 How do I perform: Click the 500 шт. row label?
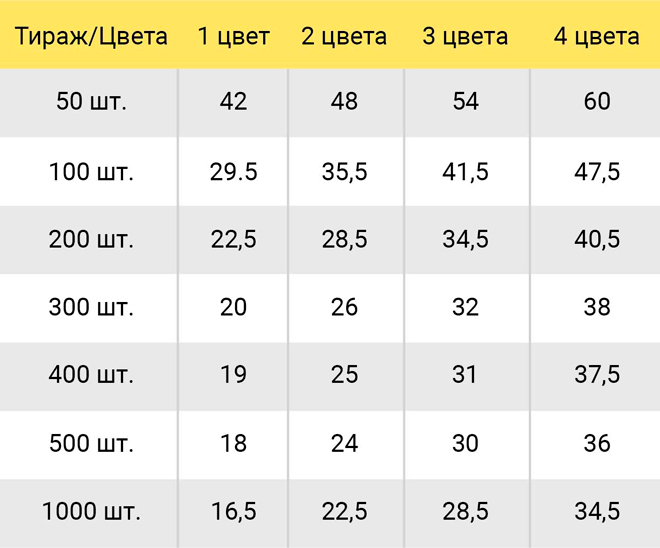click(x=91, y=443)
